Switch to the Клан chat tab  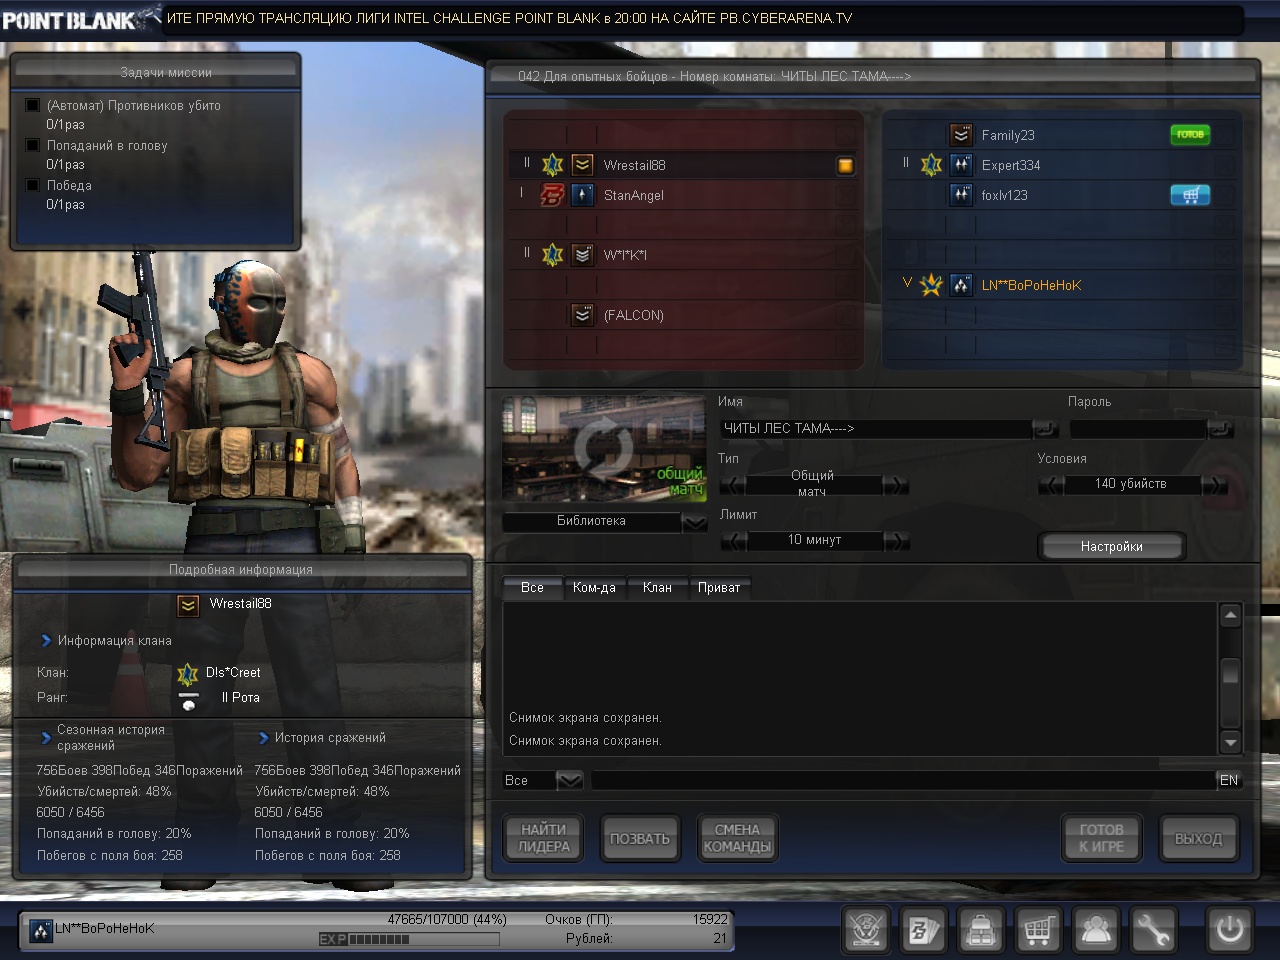point(657,588)
